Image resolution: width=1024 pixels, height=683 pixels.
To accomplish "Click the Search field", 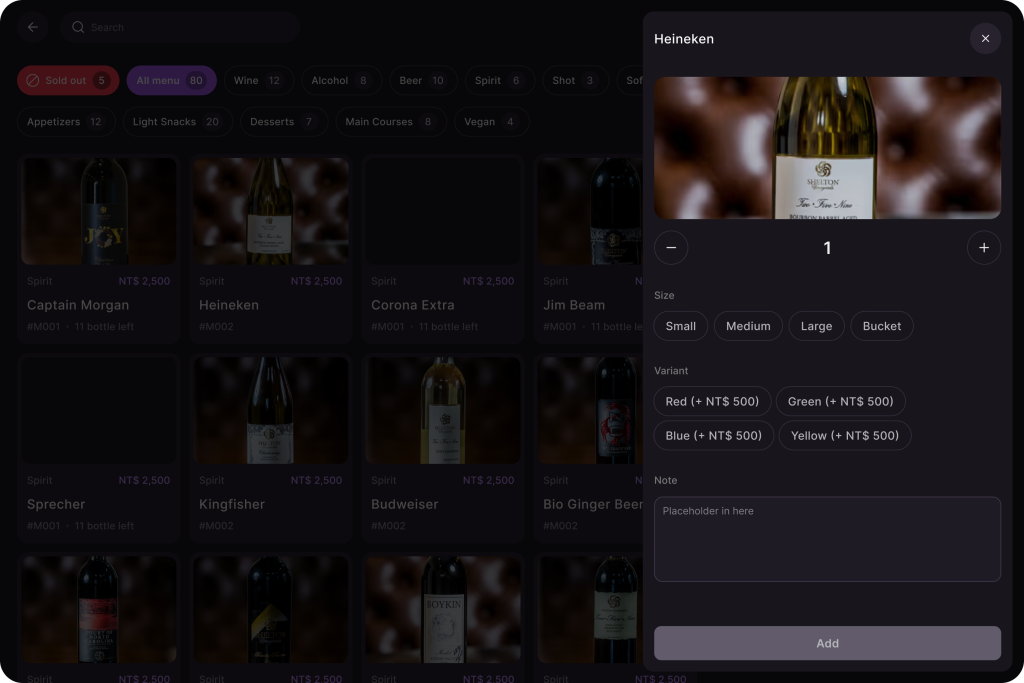I will 180,27.
